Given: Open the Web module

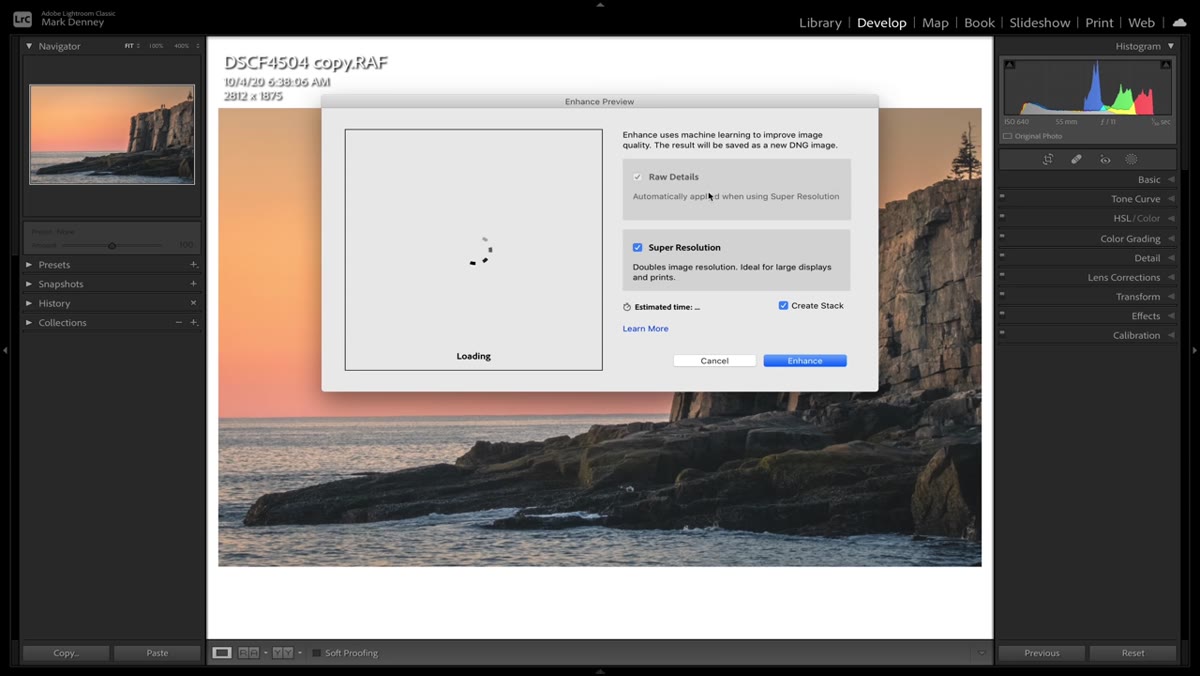Looking at the screenshot, I should [1141, 22].
